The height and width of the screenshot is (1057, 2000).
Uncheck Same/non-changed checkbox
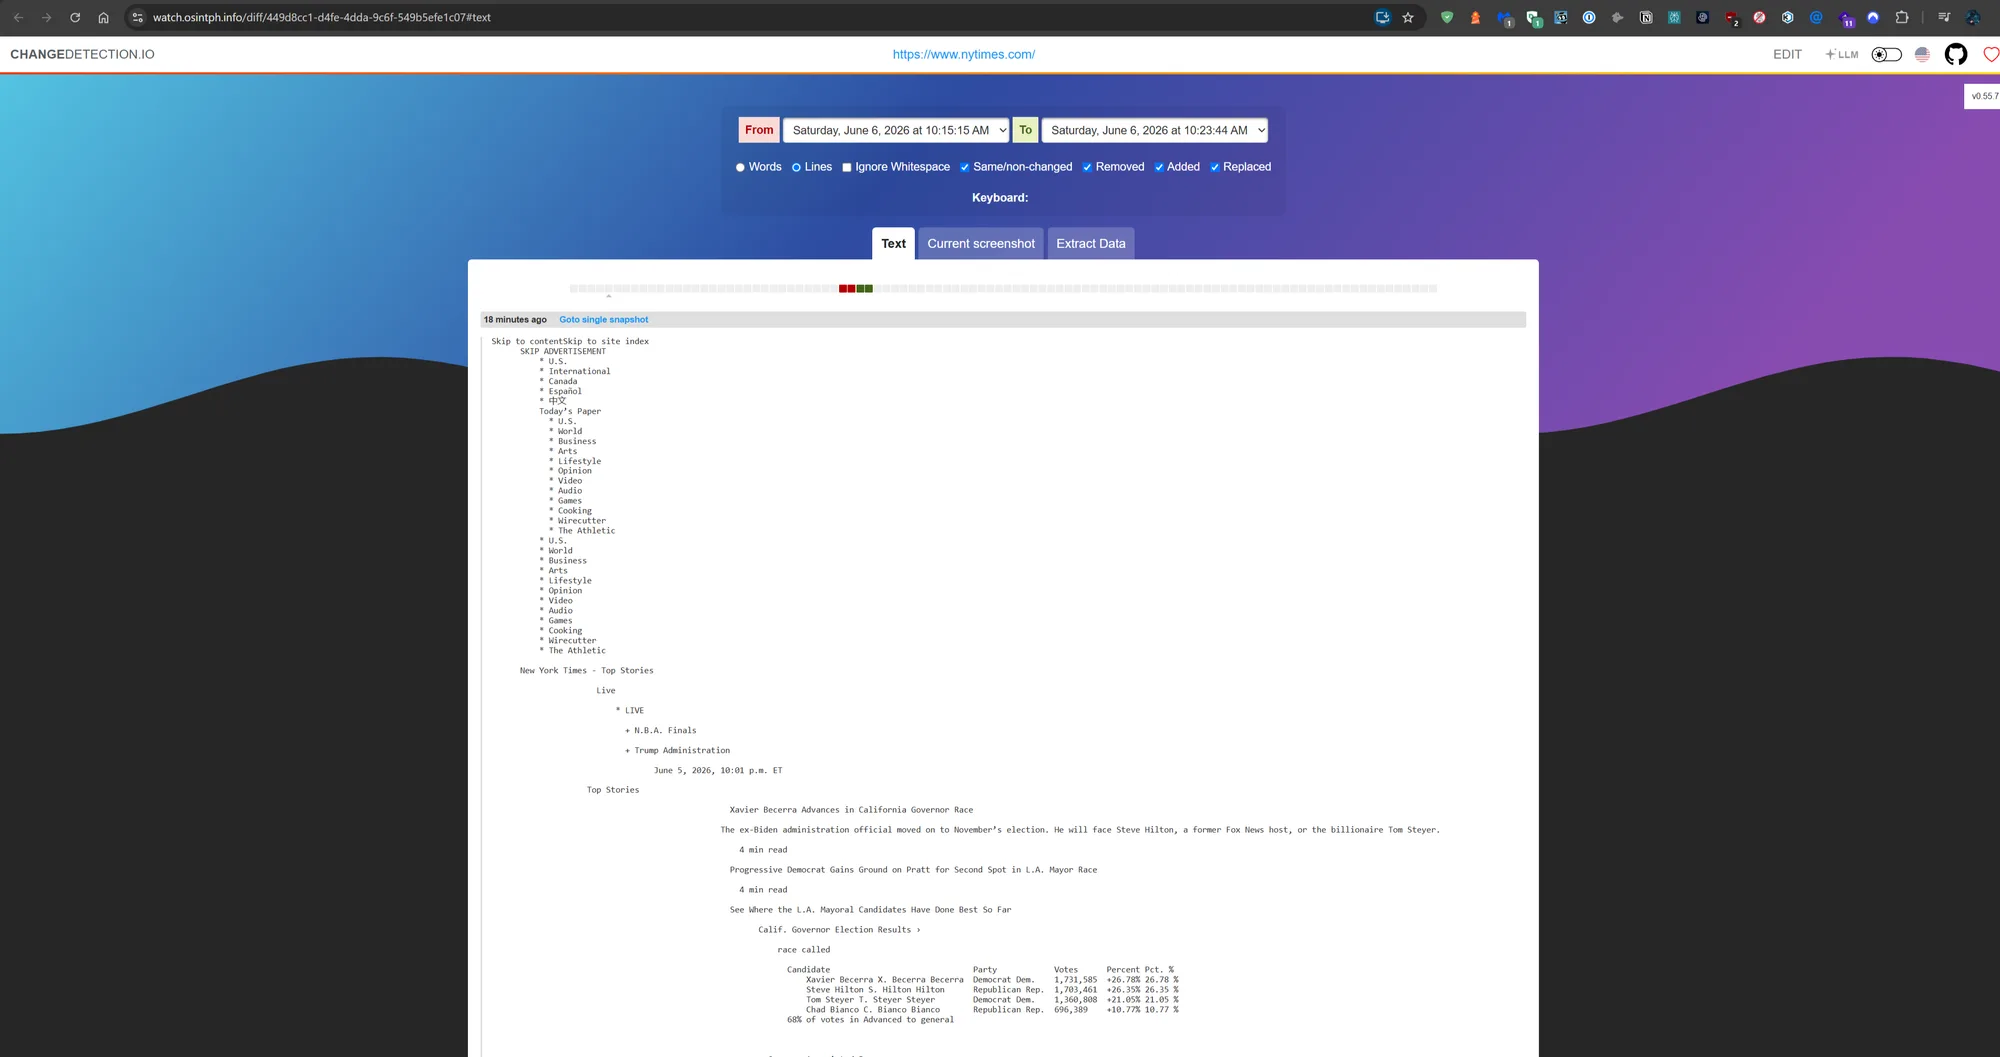(x=965, y=167)
